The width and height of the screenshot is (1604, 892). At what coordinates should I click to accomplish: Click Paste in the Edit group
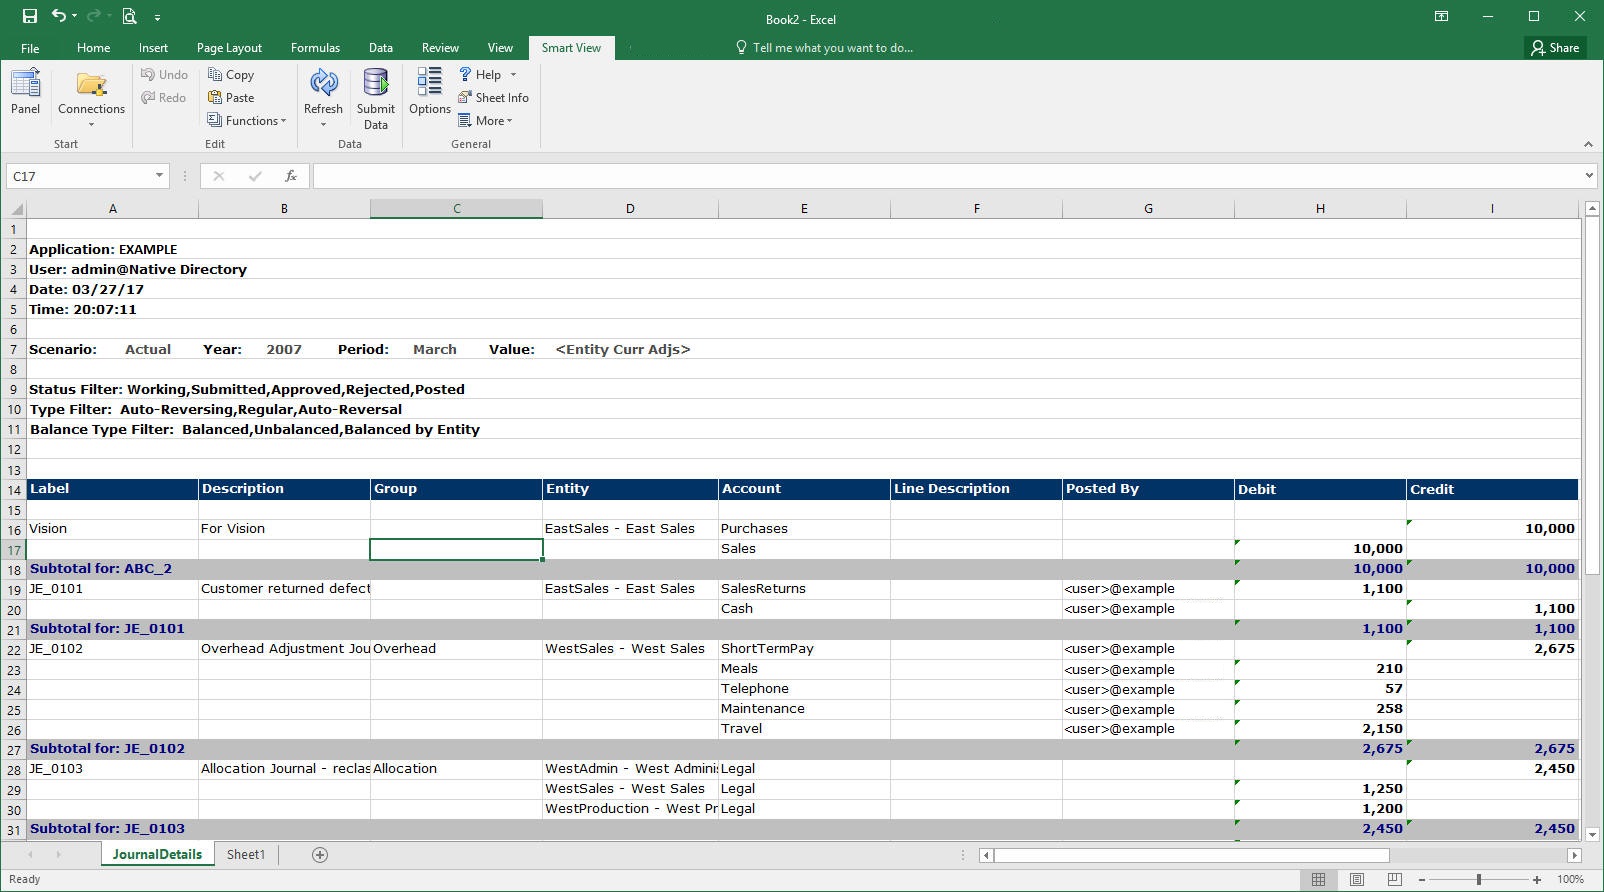coord(231,98)
